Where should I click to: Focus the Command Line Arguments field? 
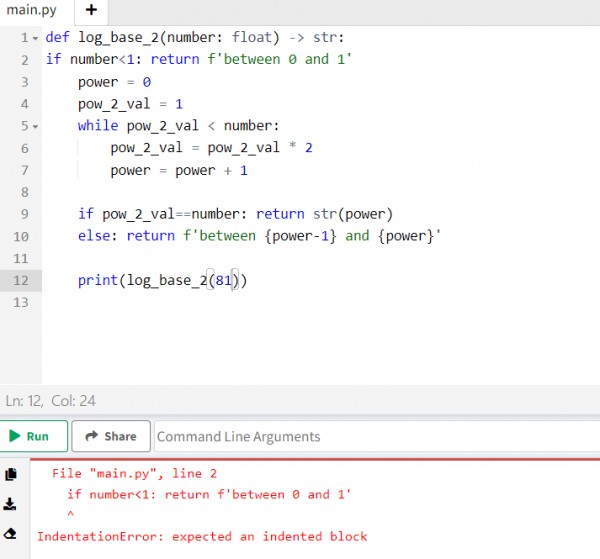coord(377,436)
